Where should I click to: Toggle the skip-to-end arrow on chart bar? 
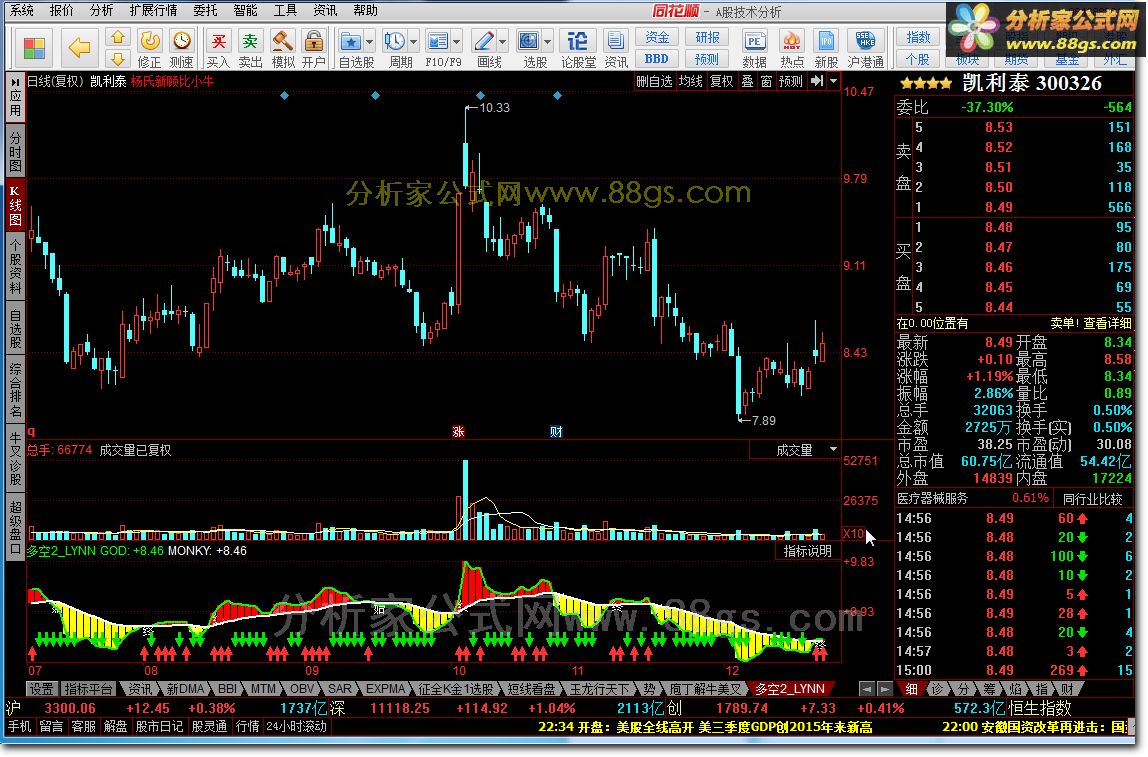(x=817, y=81)
